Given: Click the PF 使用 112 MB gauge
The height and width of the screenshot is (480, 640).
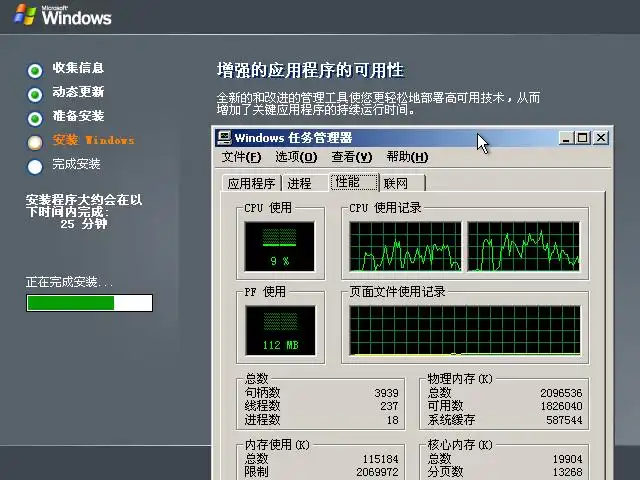Looking at the screenshot, I should pos(280,330).
